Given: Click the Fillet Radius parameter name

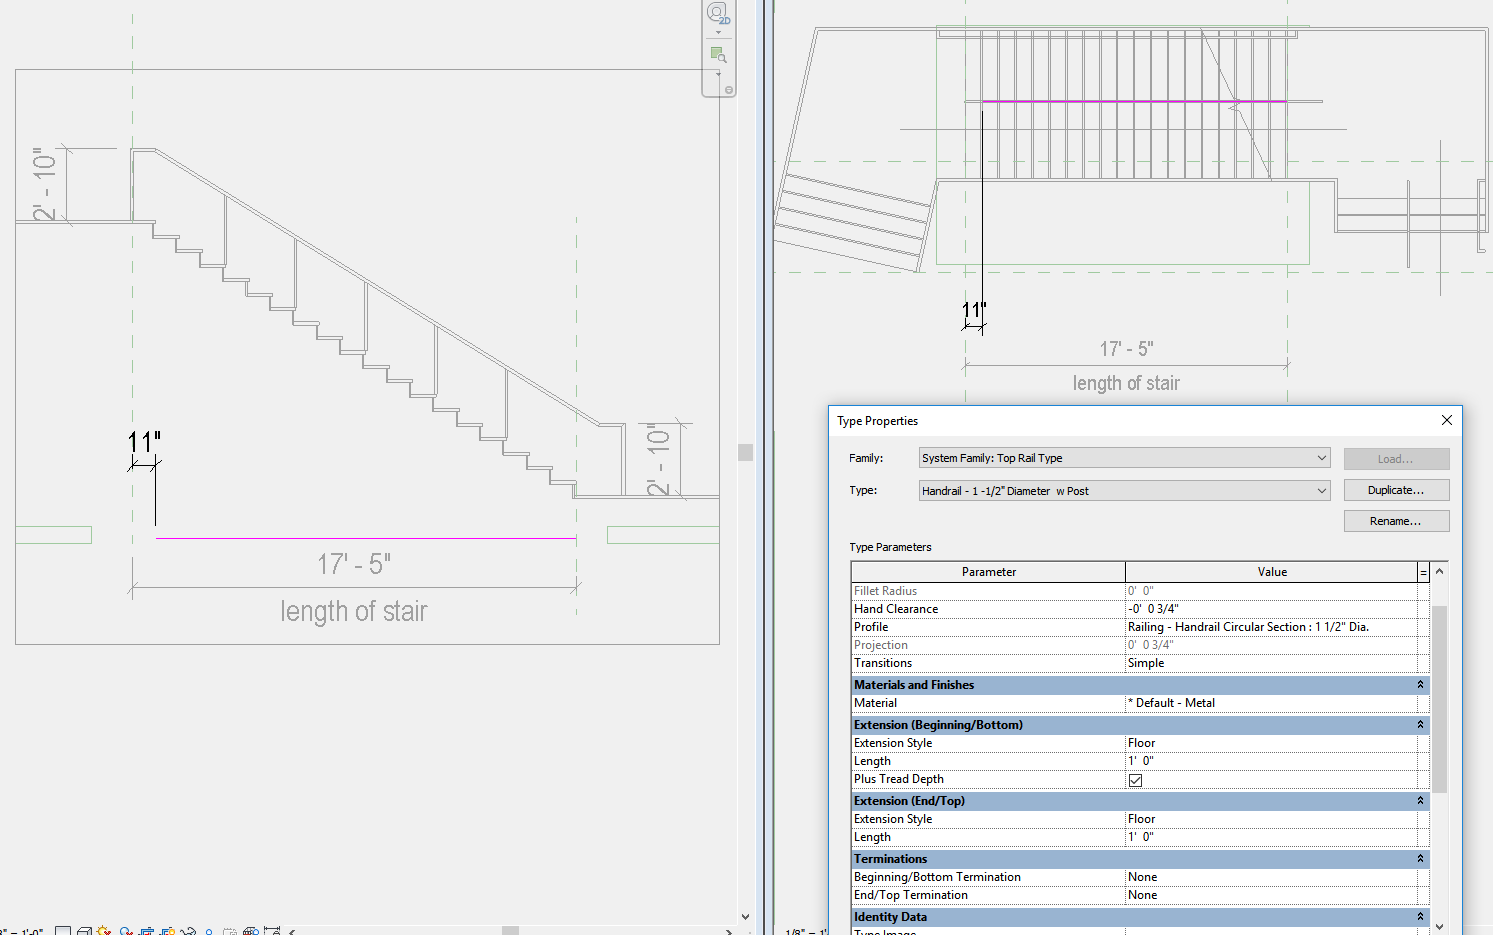Looking at the screenshot, I should click(x=885, y=591).
